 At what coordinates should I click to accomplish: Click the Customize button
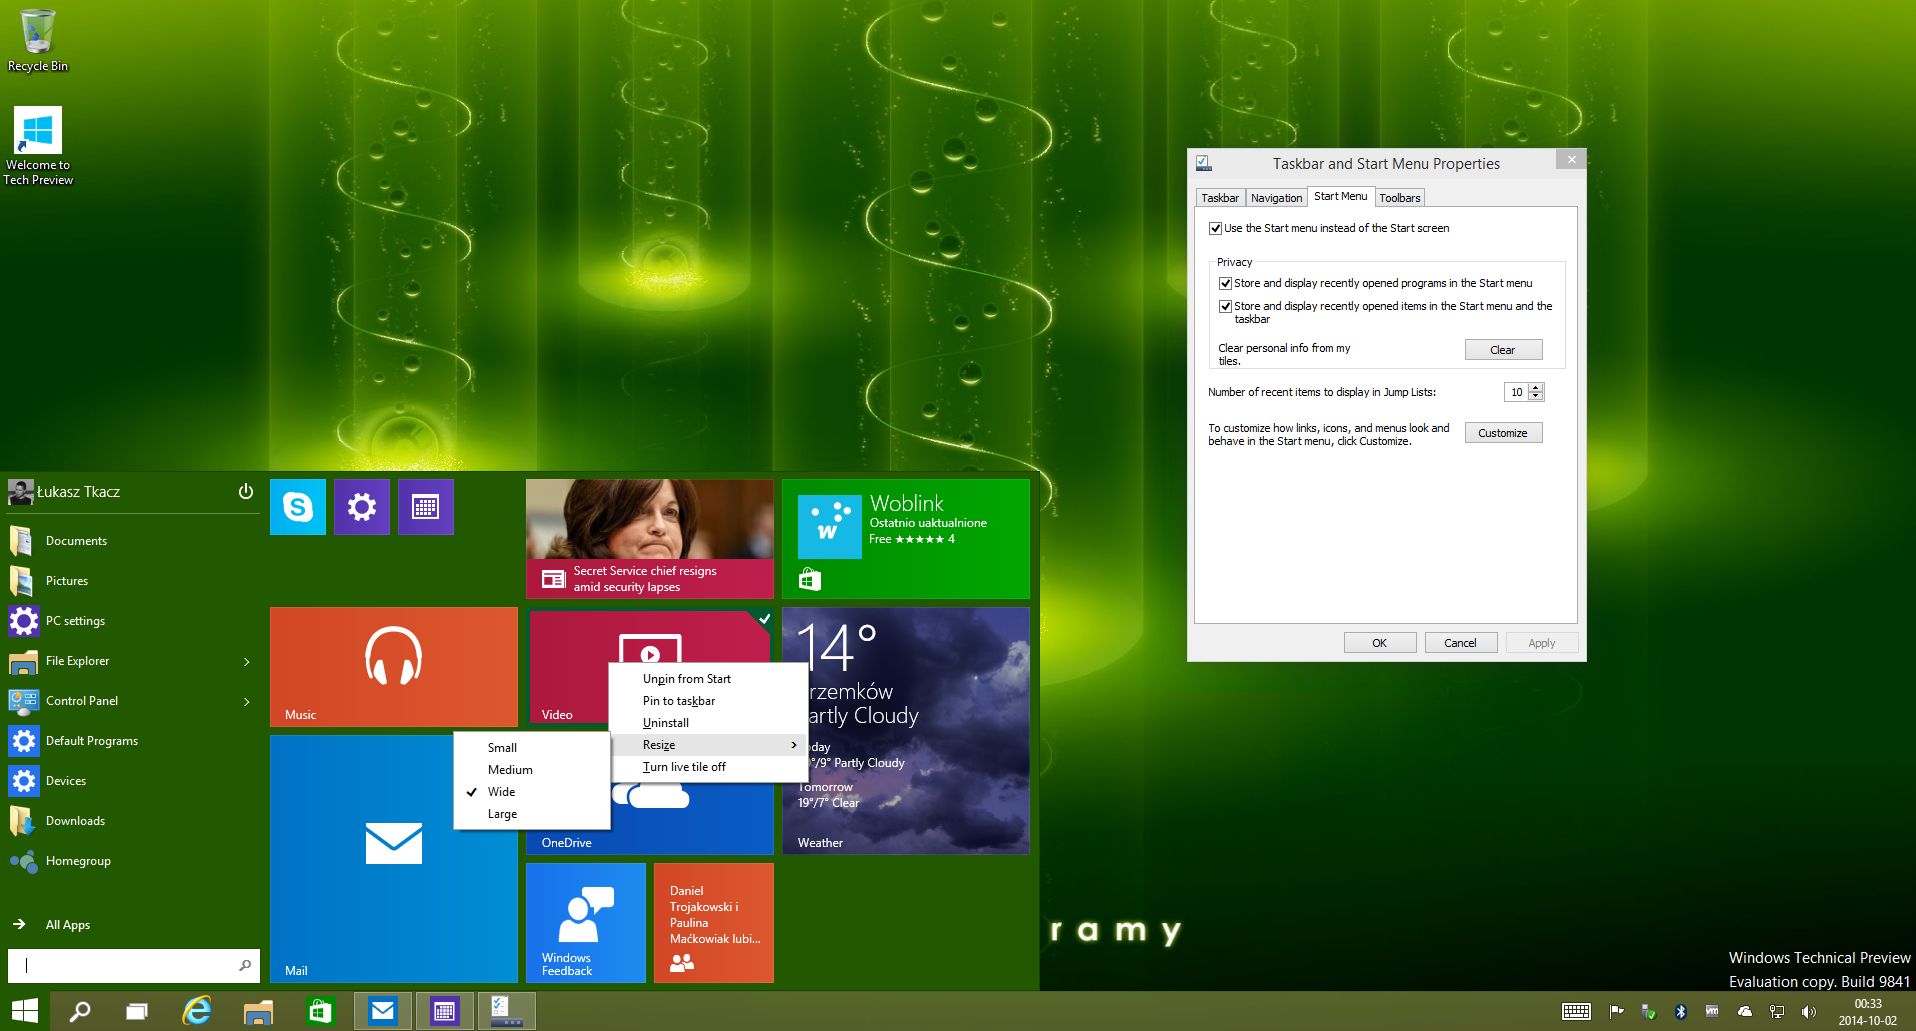1503,433
